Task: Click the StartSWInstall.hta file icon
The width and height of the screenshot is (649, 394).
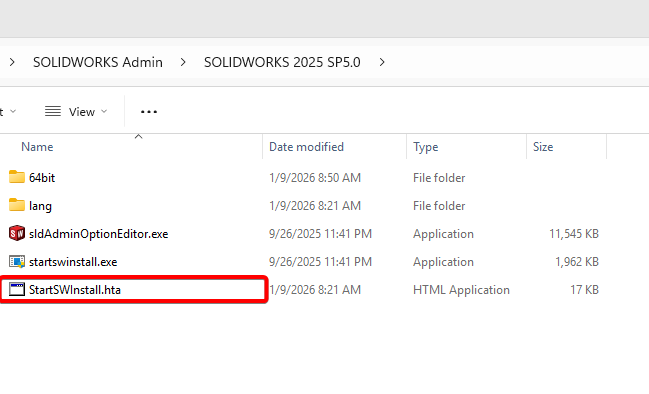Action: [x=17, y=289]
